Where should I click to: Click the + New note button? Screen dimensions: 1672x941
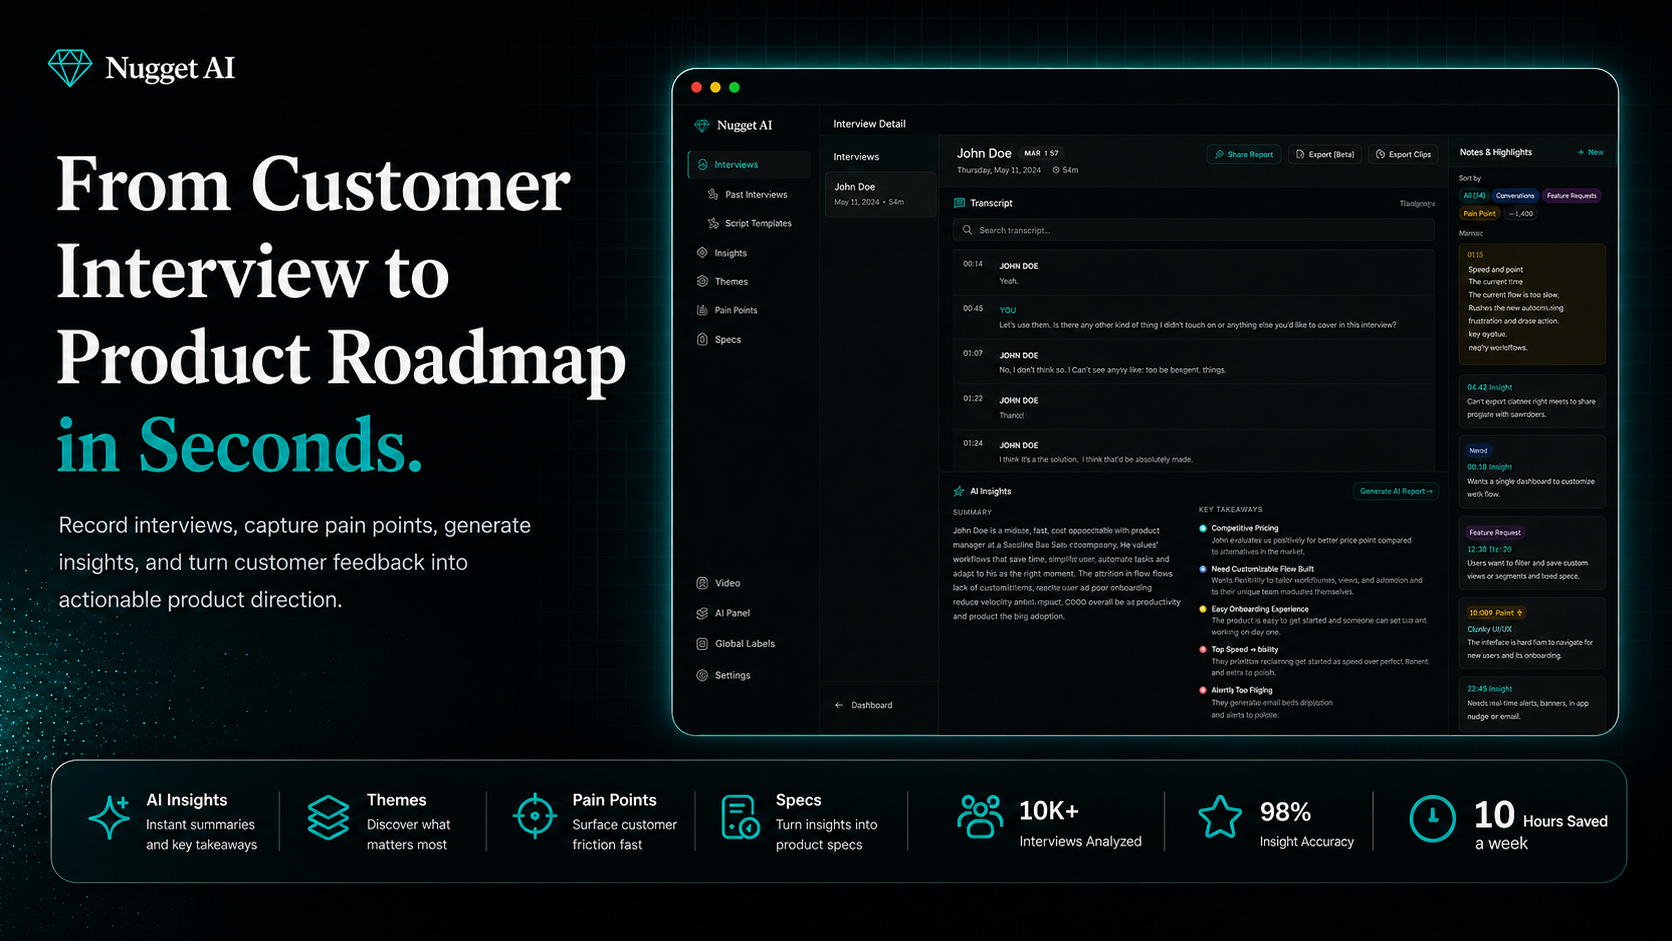point(1590,153)
